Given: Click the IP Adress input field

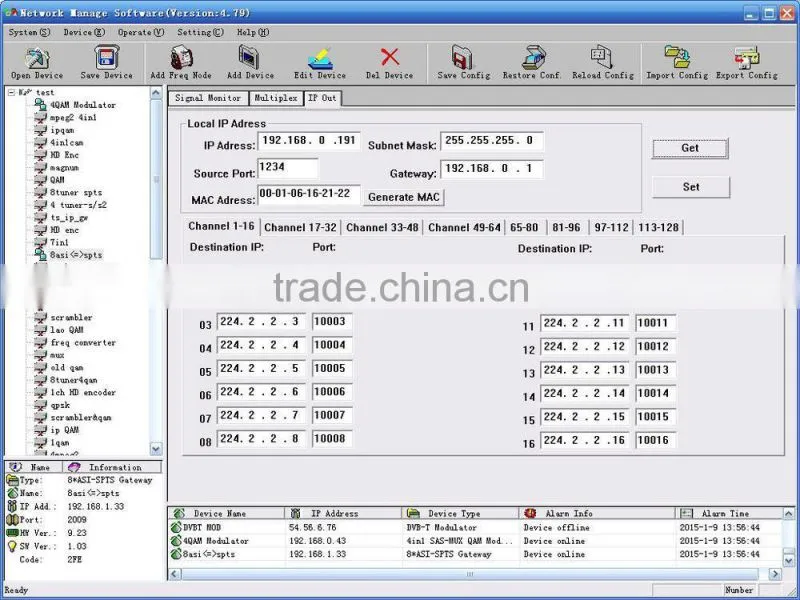Looking at the screenshot, I should (x=309, y=141).
